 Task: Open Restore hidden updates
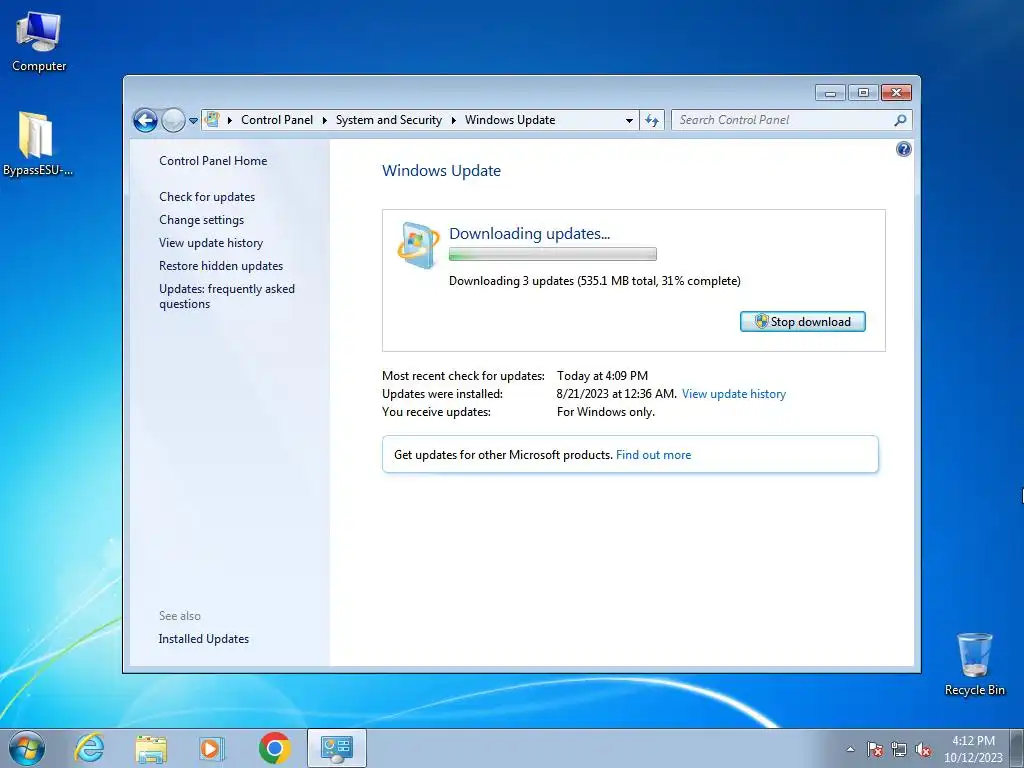tap(221, 266)
